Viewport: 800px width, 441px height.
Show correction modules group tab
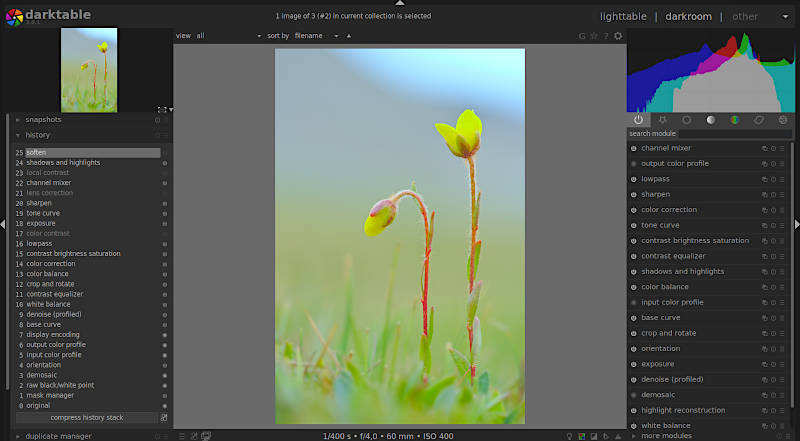click(758, 120)
